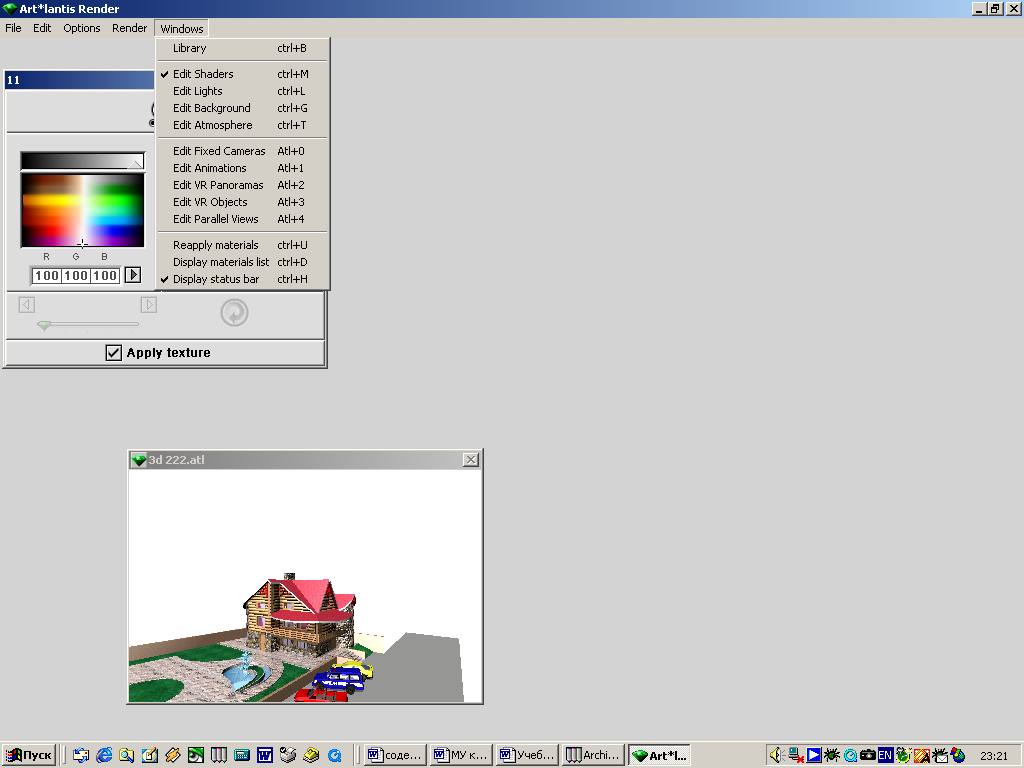Screen dimensions: 1024x768
Task: Click the calculator quick launch icon
Action: 242,755
